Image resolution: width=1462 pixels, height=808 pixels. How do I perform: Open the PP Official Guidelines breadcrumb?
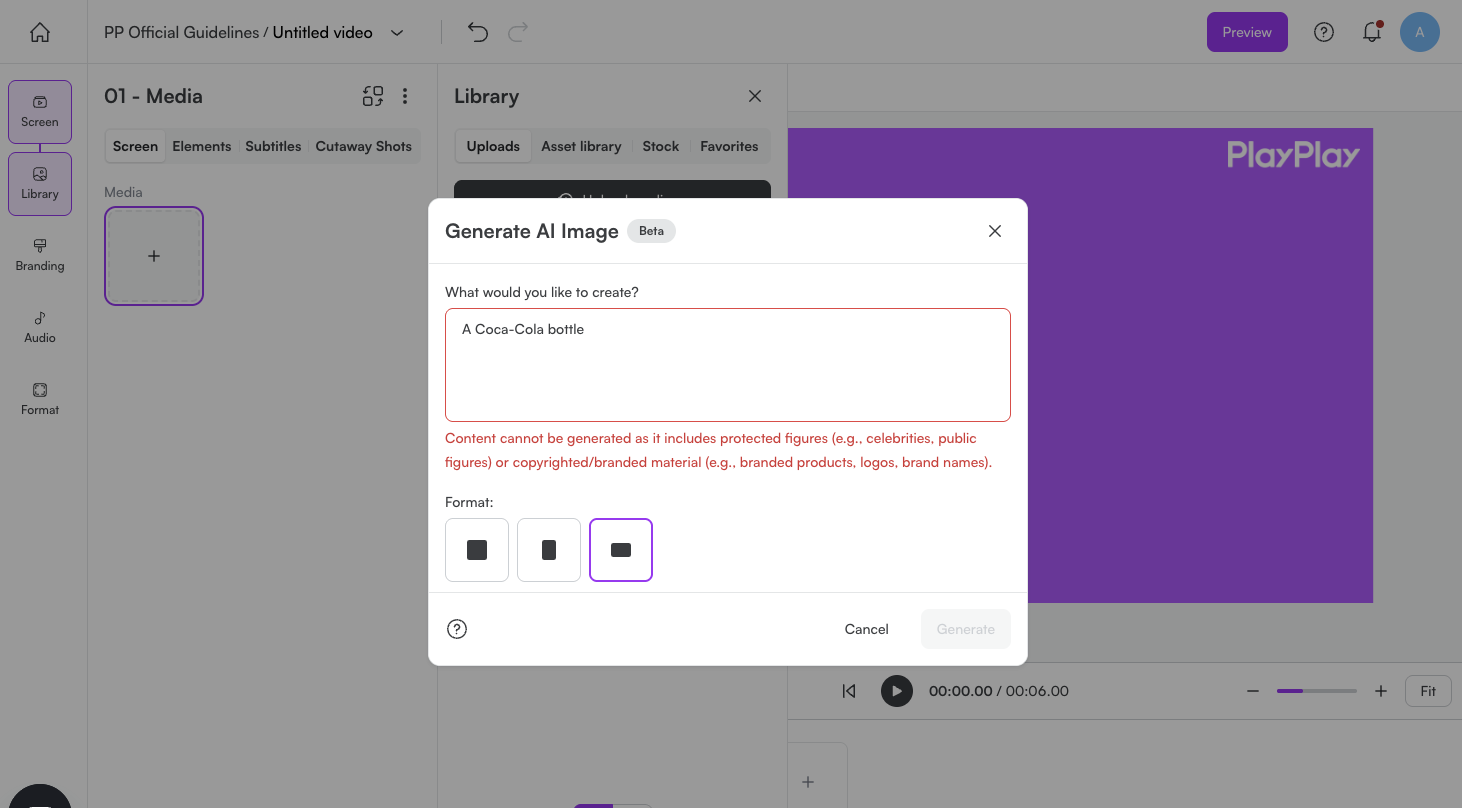pyautogui.click(x=181, y=33)
